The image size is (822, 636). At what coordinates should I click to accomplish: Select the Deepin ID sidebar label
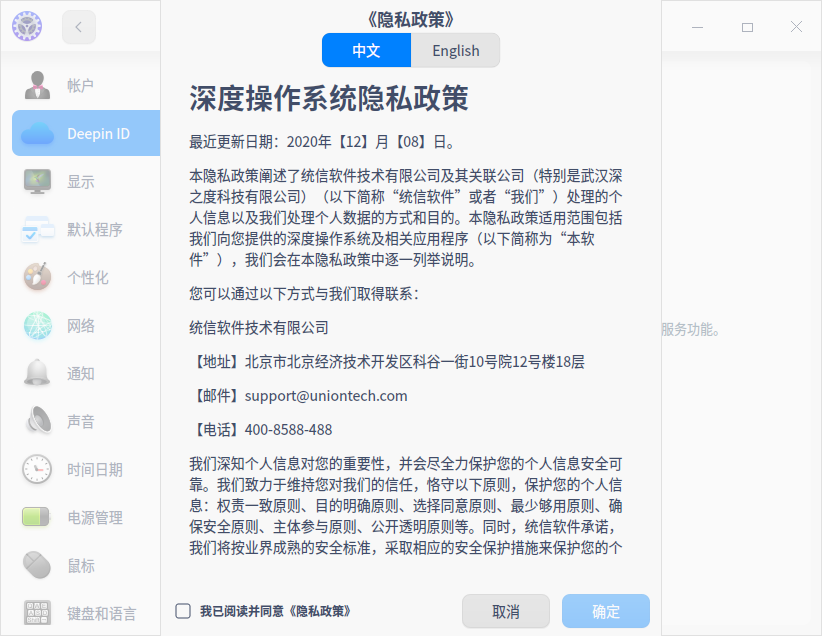click(x=99, y=134)
